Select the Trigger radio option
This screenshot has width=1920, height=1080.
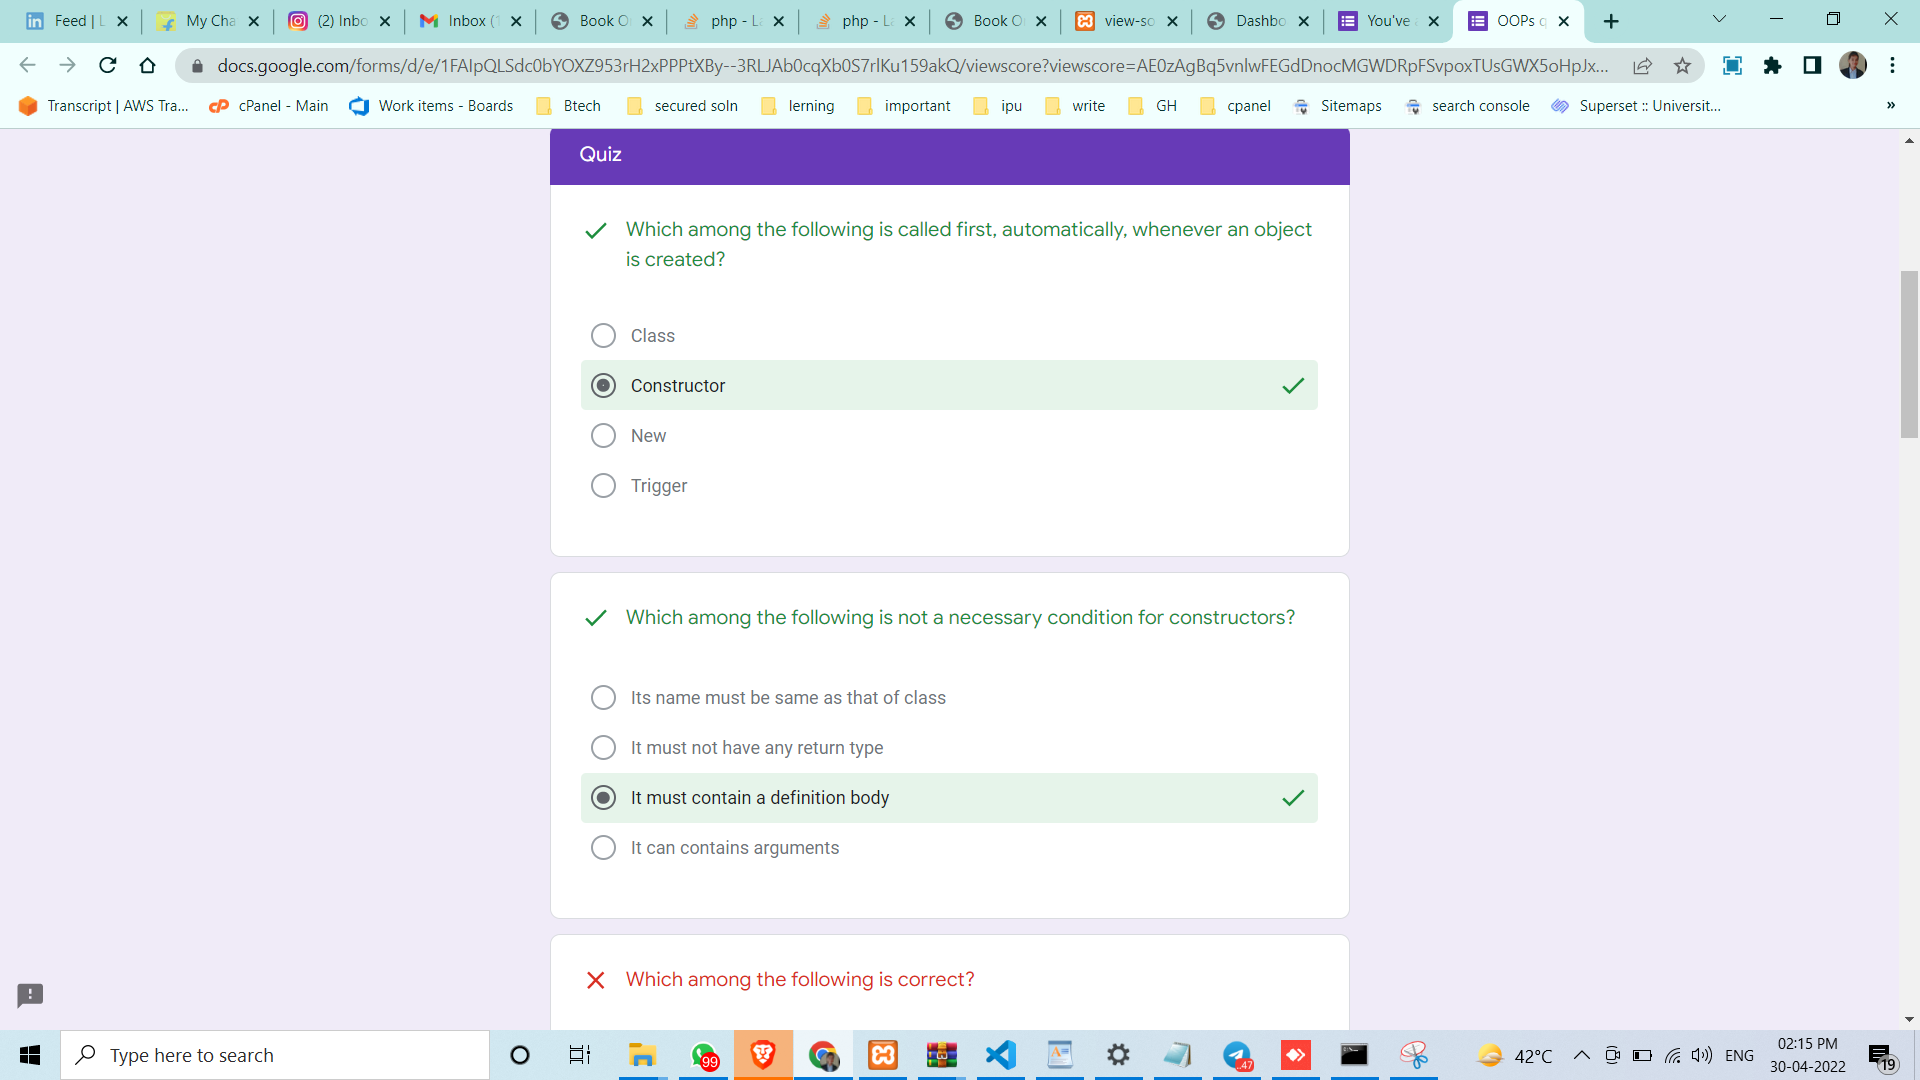(603, 486)
